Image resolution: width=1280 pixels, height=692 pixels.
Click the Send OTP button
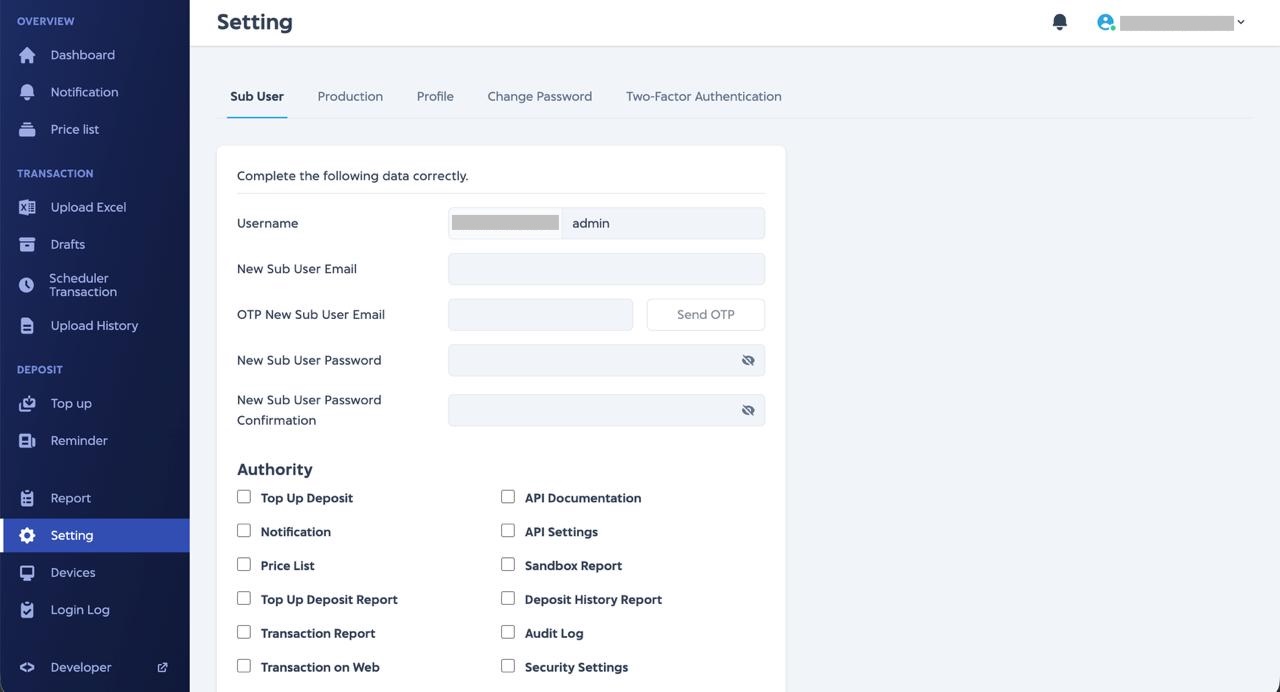pos(705,314)
